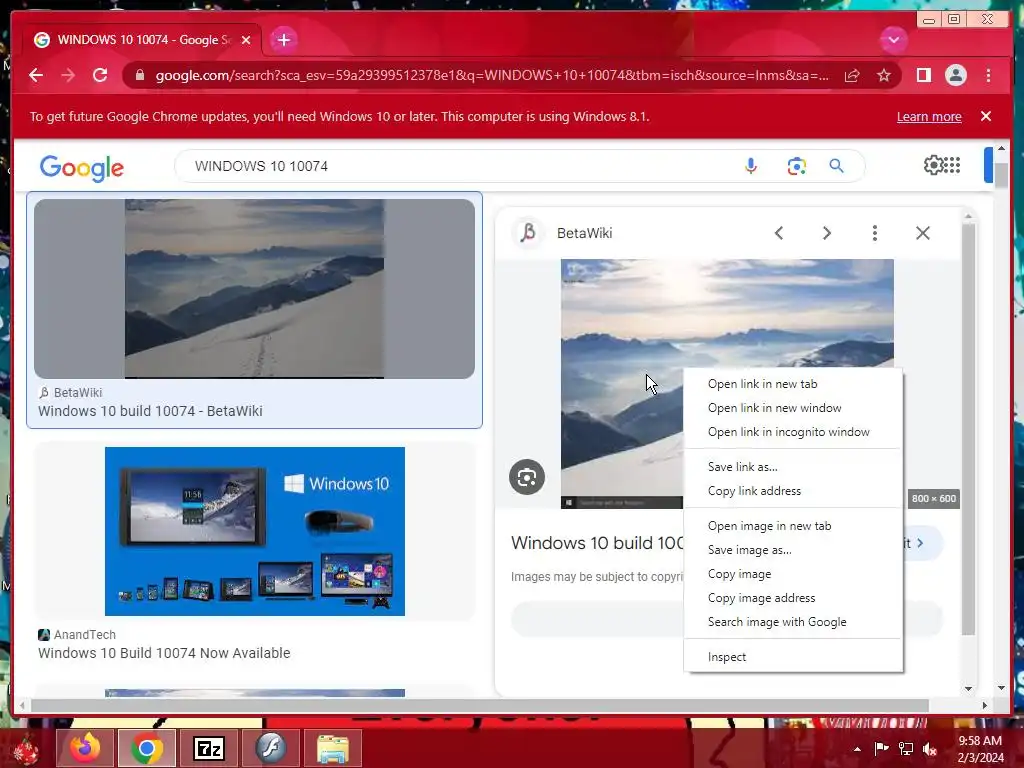Open Firefox from the taskbar

86,748
